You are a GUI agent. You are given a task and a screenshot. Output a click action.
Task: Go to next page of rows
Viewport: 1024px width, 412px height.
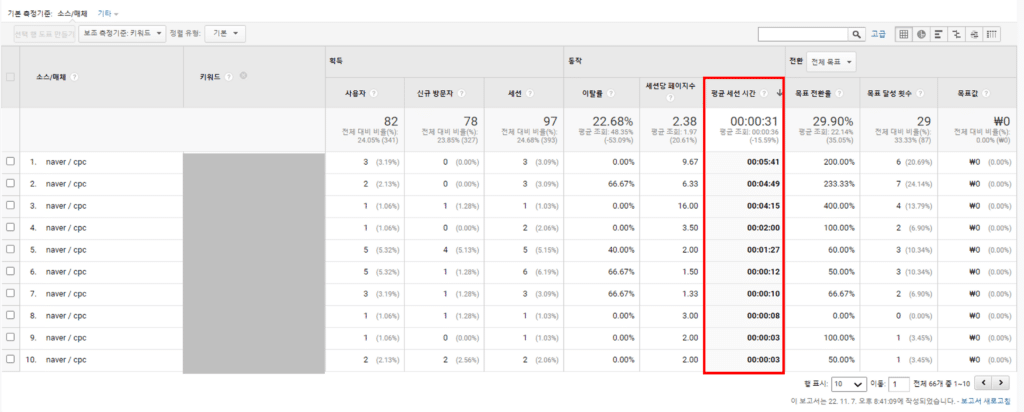pyautogui.click(x=1001, y=383)
